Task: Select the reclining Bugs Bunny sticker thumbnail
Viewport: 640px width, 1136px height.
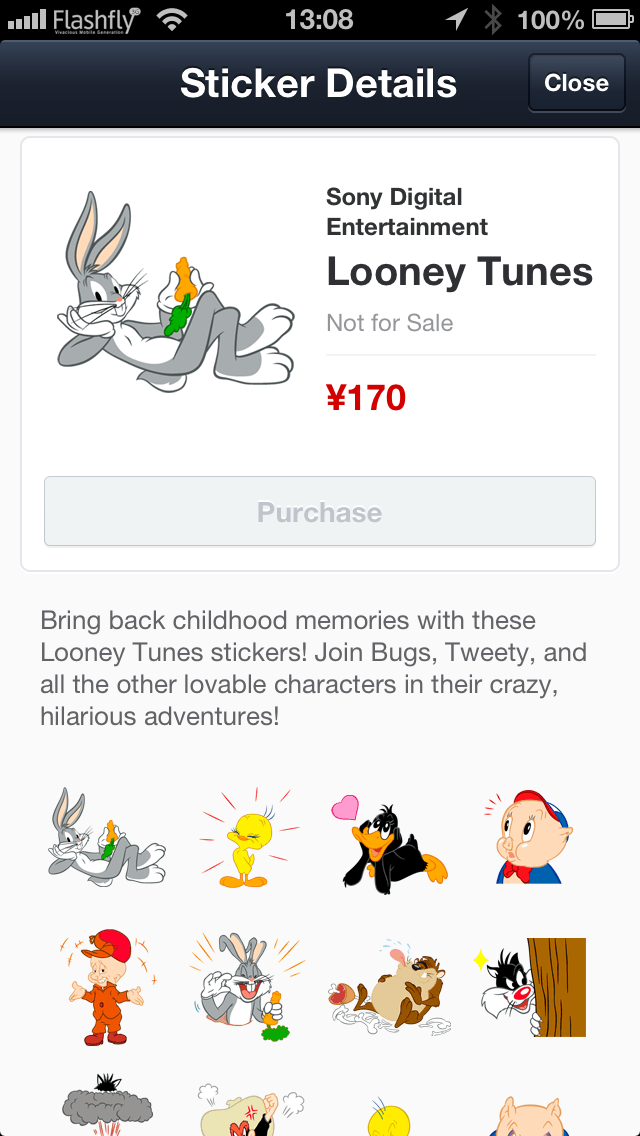Action: (107, 838)
